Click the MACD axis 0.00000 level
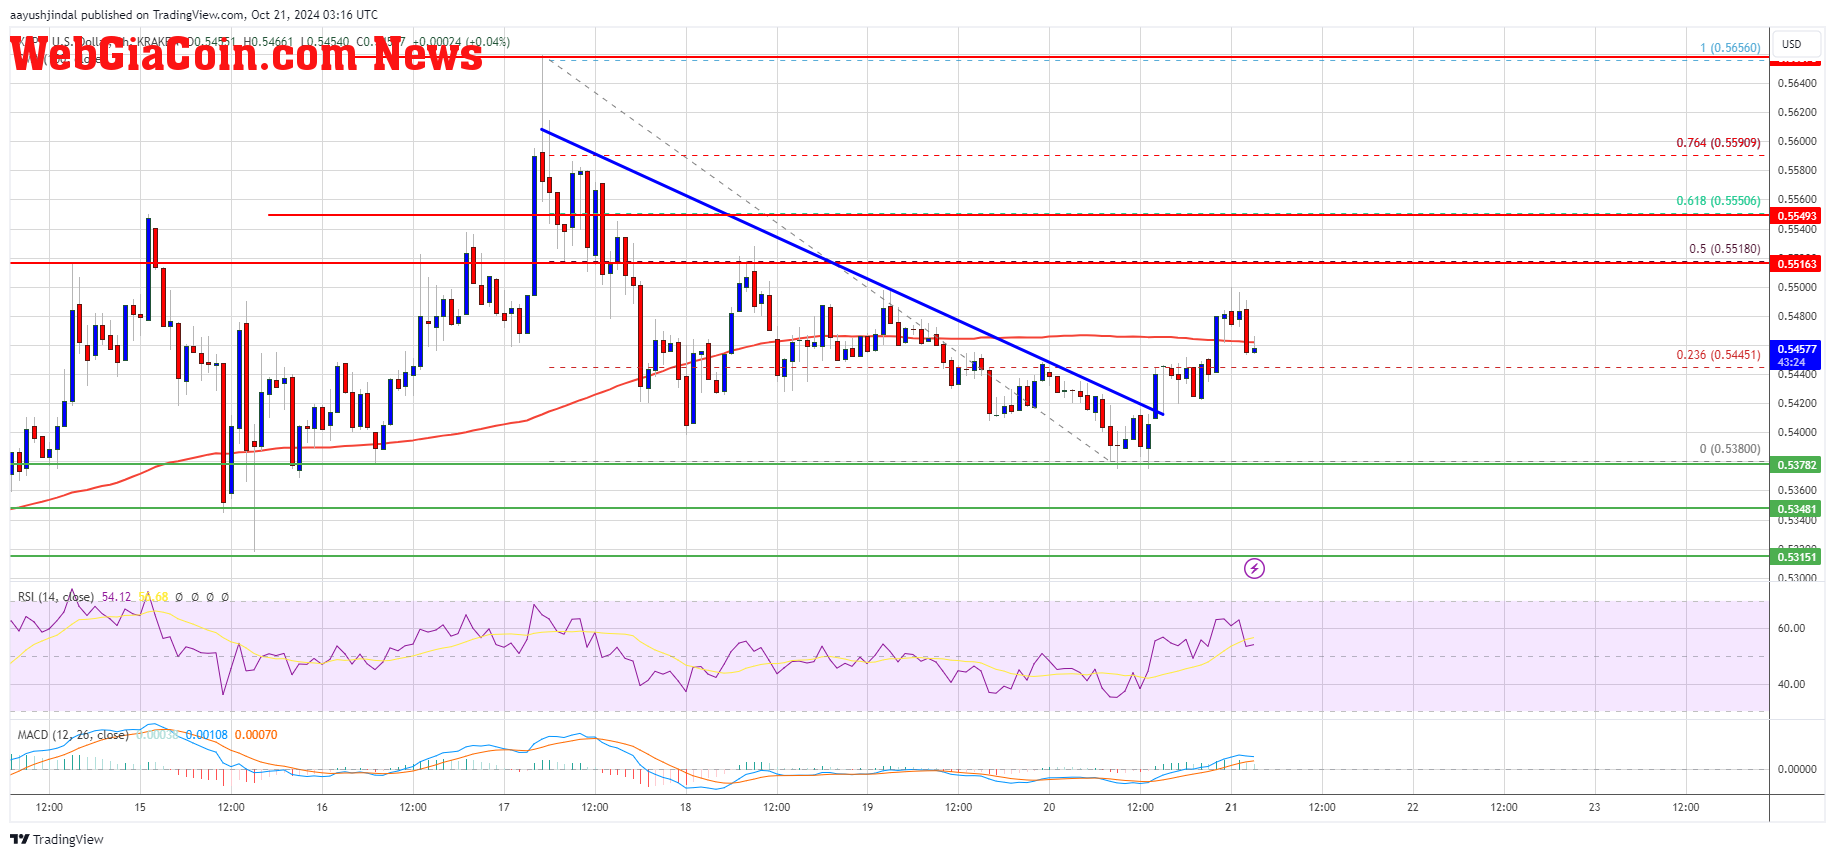1835x857 pixels. tap(1797, 770)
